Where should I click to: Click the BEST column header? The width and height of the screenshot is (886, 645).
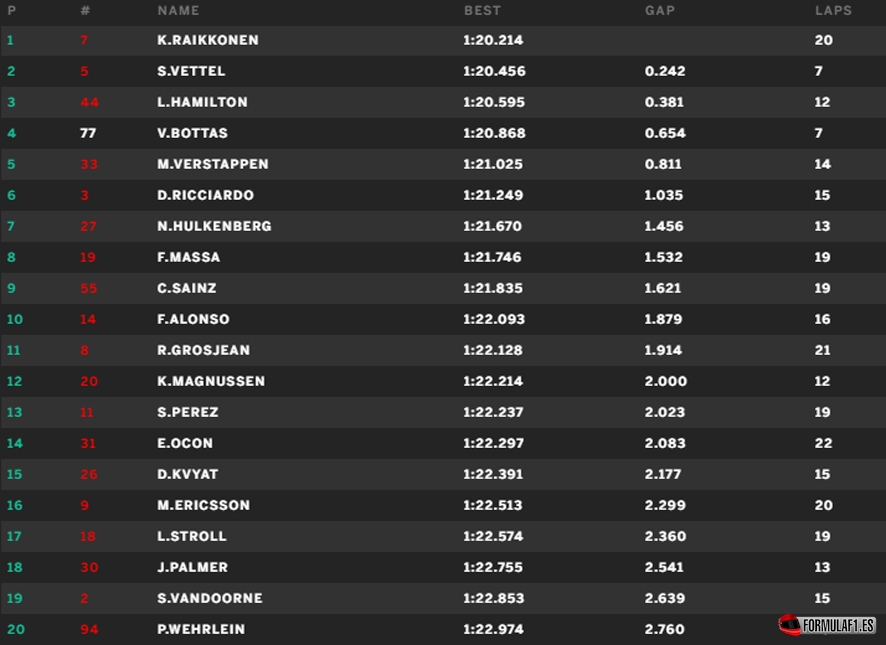pyautogui.click(x=482, y=11)
